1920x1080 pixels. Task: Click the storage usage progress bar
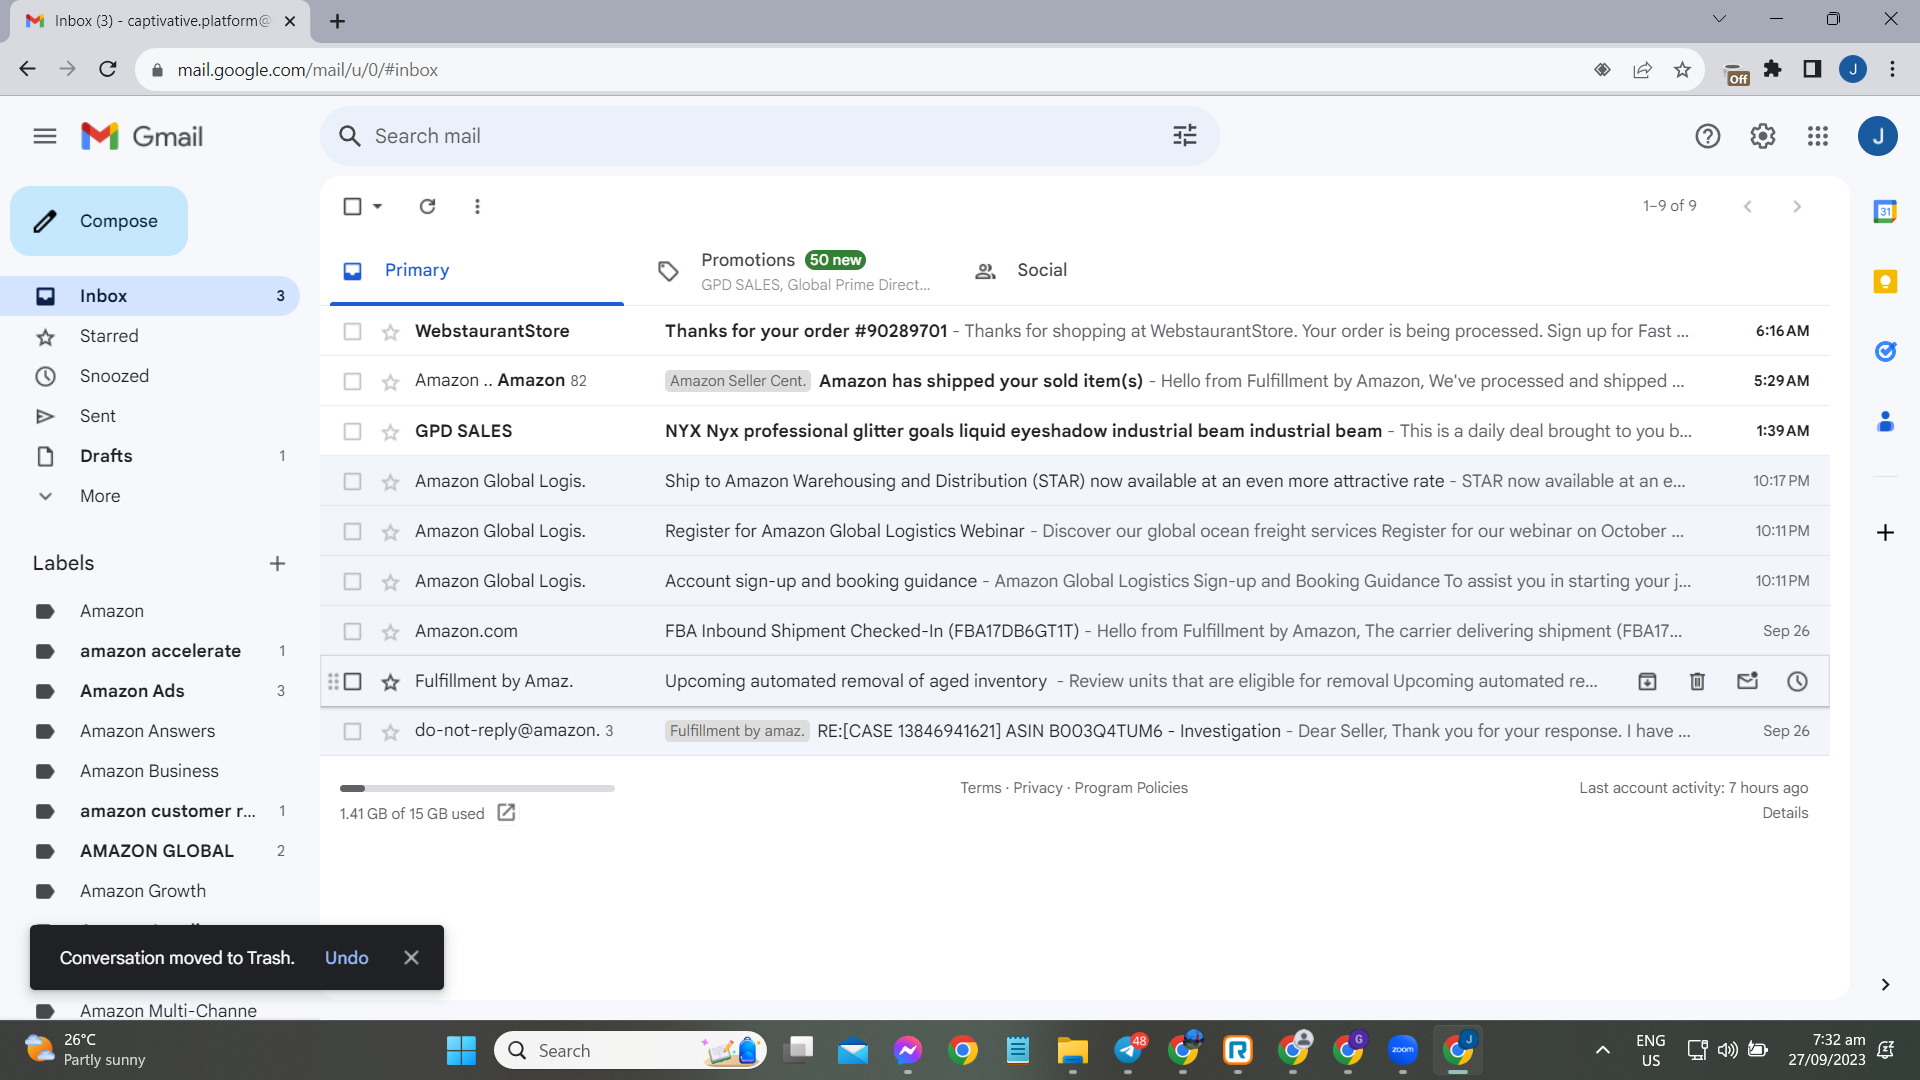pos(477,788)
